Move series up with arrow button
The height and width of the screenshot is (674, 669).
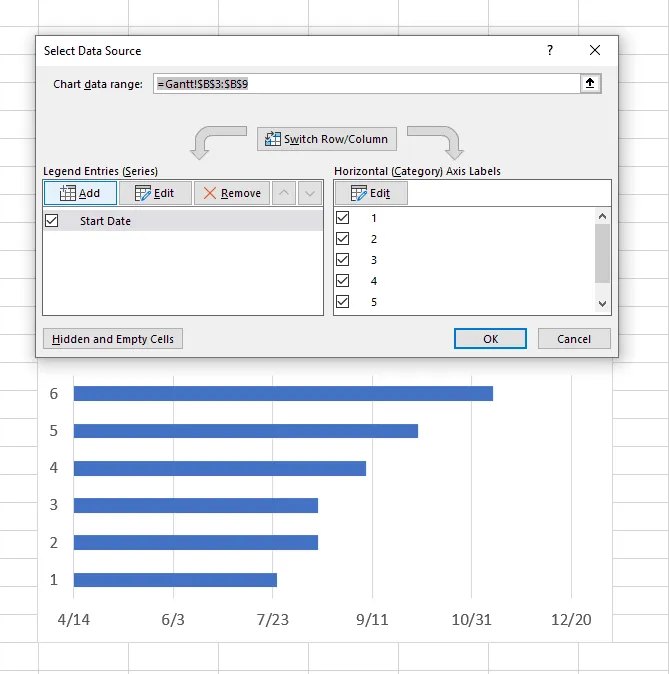tap(284, 193)
